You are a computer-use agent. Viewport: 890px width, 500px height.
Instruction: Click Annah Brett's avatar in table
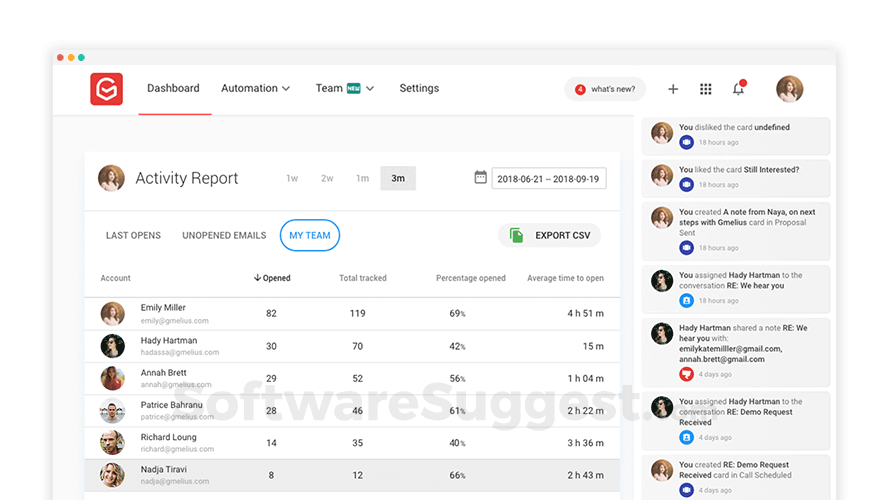click(112, 378)
